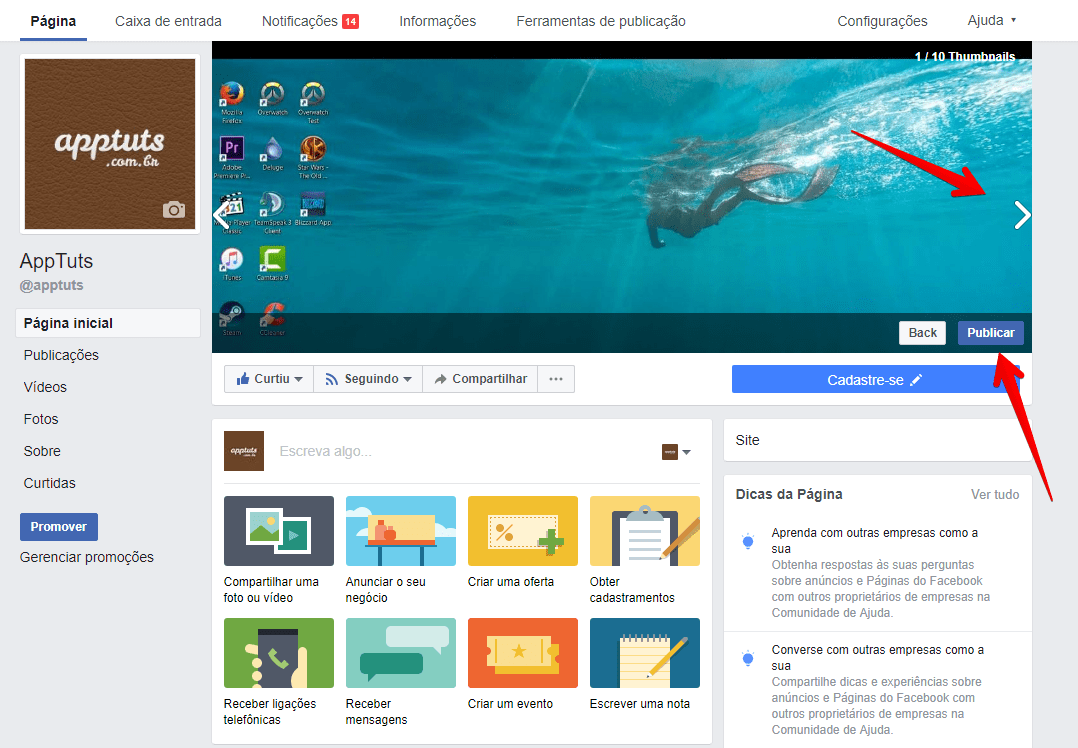This screenshot has height=748, width=1078.
Task: Click the lightbulb icon beside Converse tip
Action: (748, 659)
